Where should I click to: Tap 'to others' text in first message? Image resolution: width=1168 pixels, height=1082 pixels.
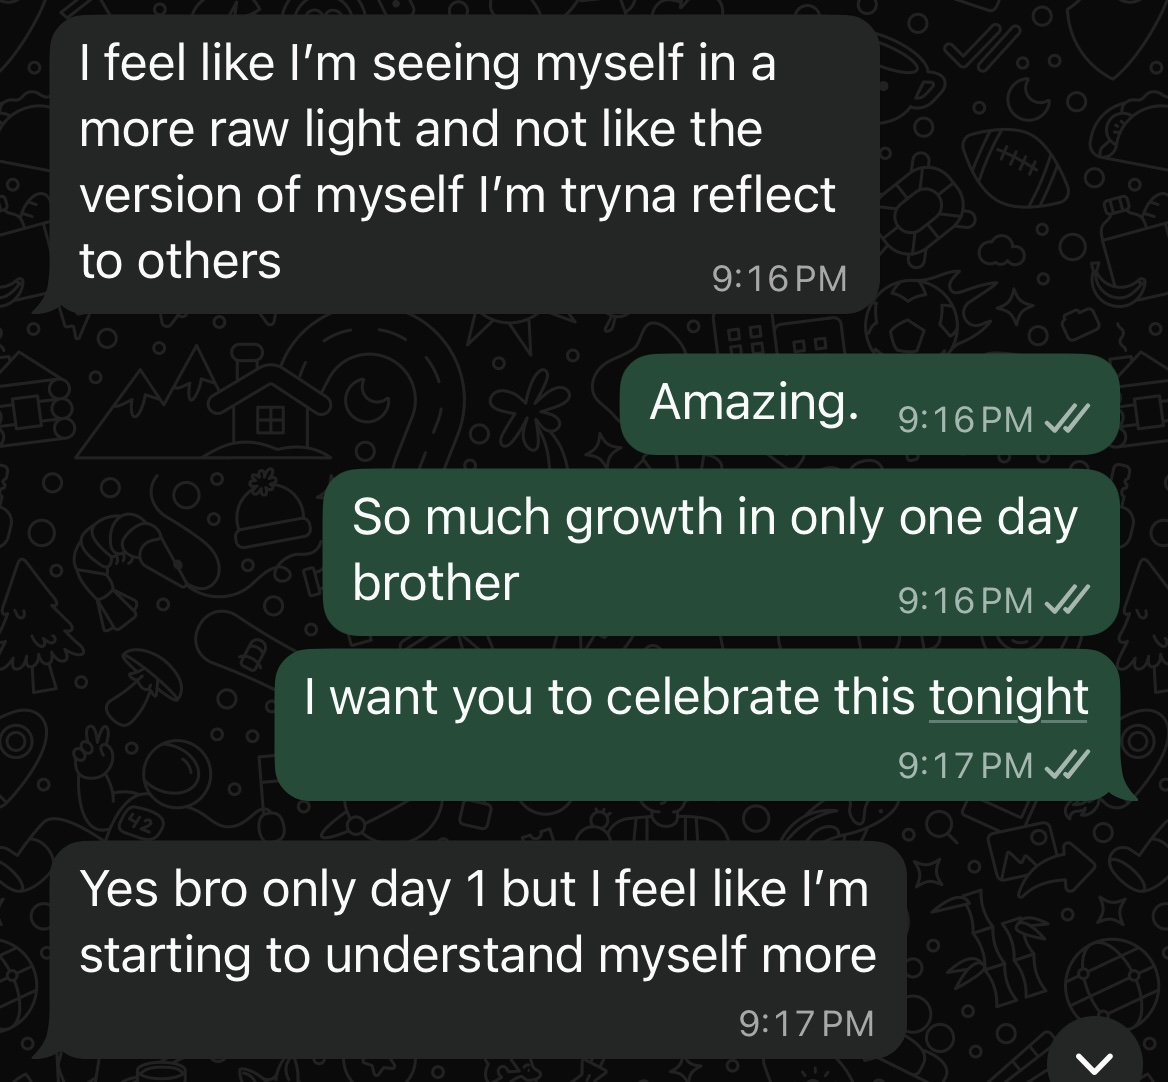tap(180, 261)
